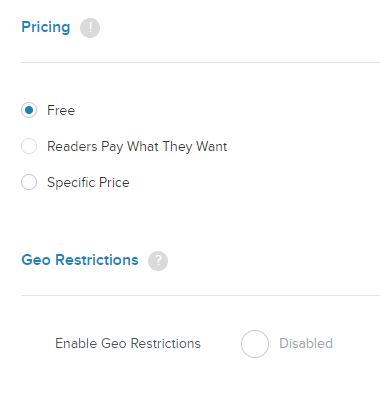Set pricing to pay-what-you-want option
This screenshot has height=395, width=380.
coord(29,146)
